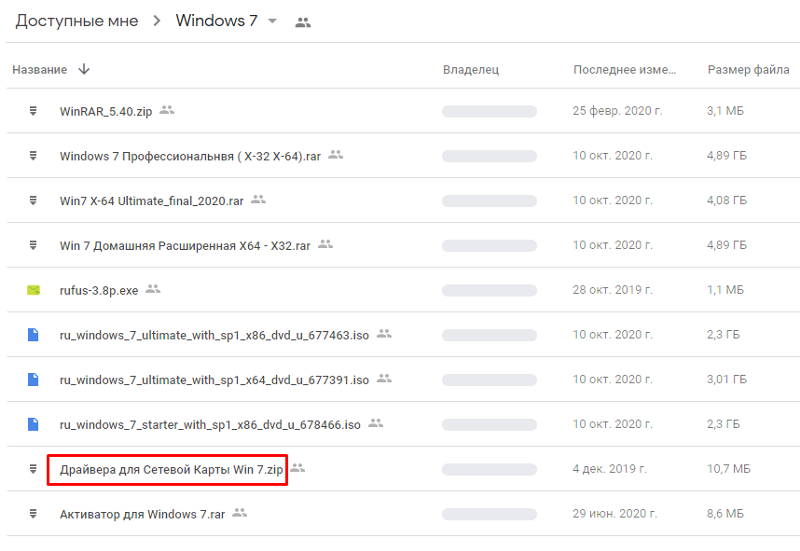Screen dimensions: 800x551
Task: Click the file size 8,6 МБ
Action: pos(725,514)
